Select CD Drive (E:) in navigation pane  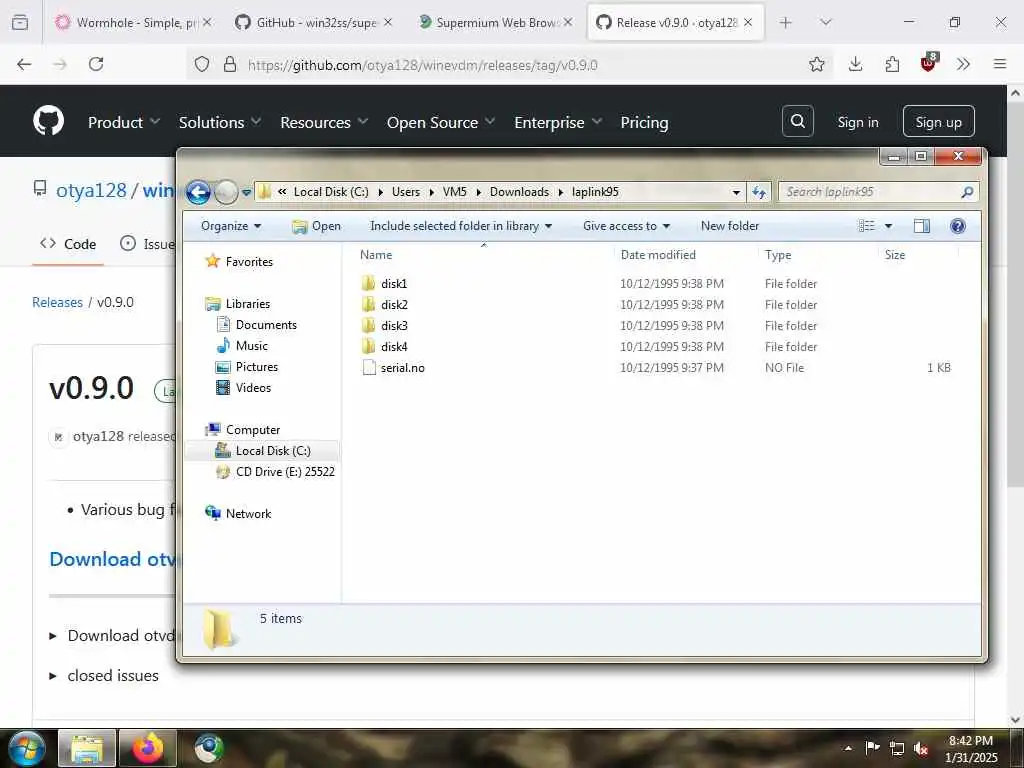point(285,472)
